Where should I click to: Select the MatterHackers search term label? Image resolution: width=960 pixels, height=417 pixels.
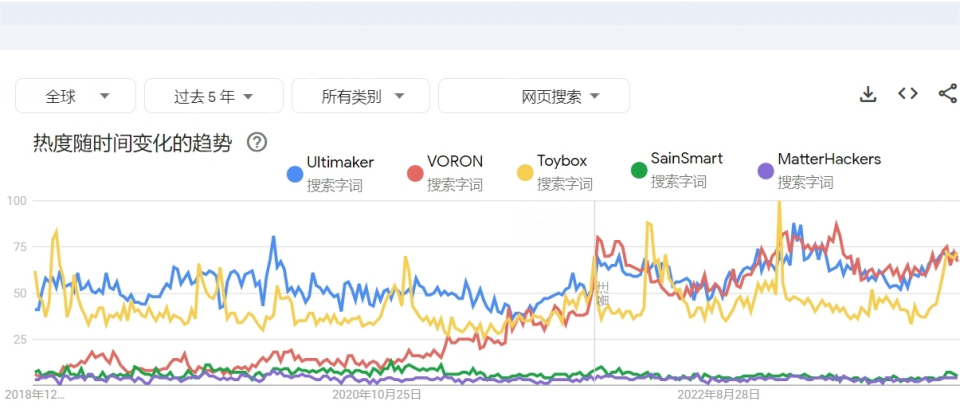(829, 158)
